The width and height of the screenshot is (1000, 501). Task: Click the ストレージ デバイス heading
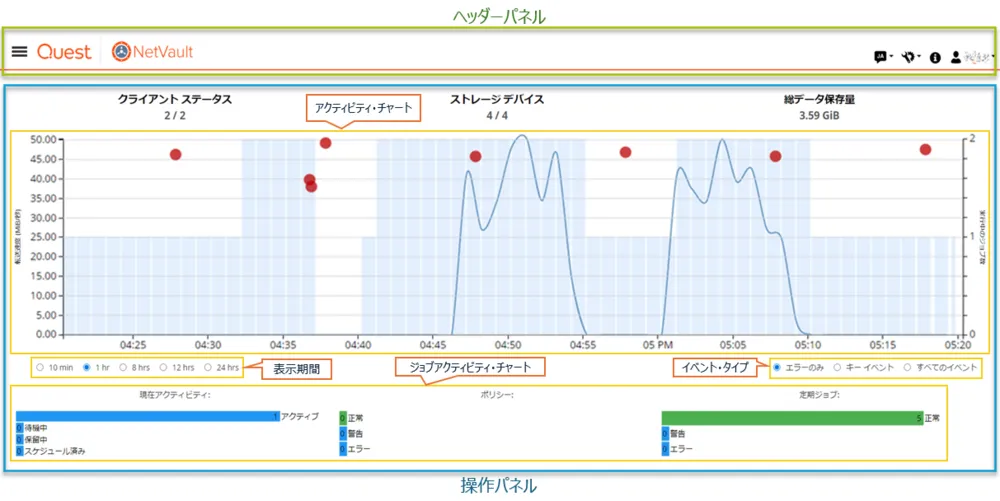coord(497,99)
